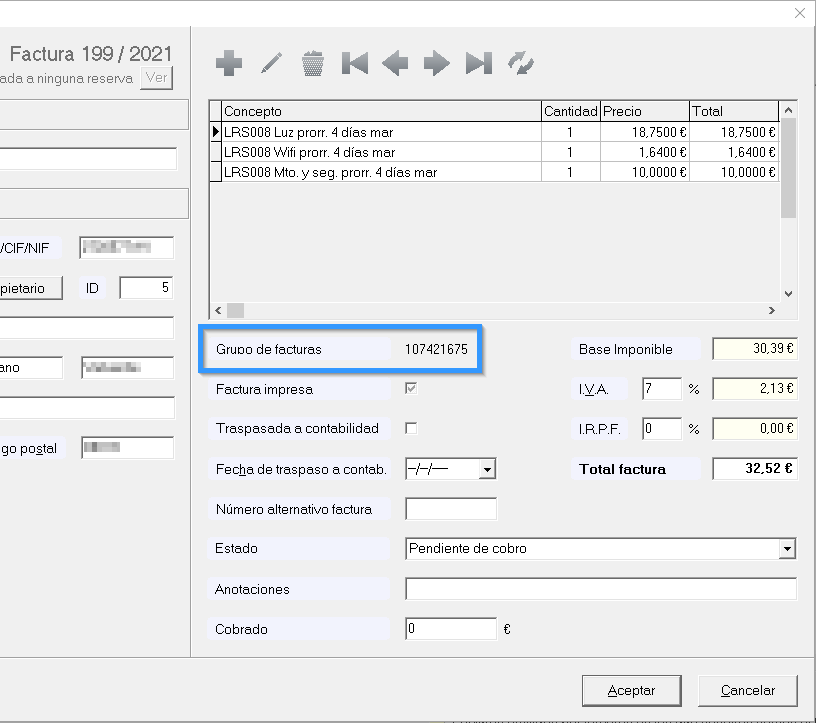Click the trash bin delete icon
Screen dimensions: 816x723
[313, 64]
